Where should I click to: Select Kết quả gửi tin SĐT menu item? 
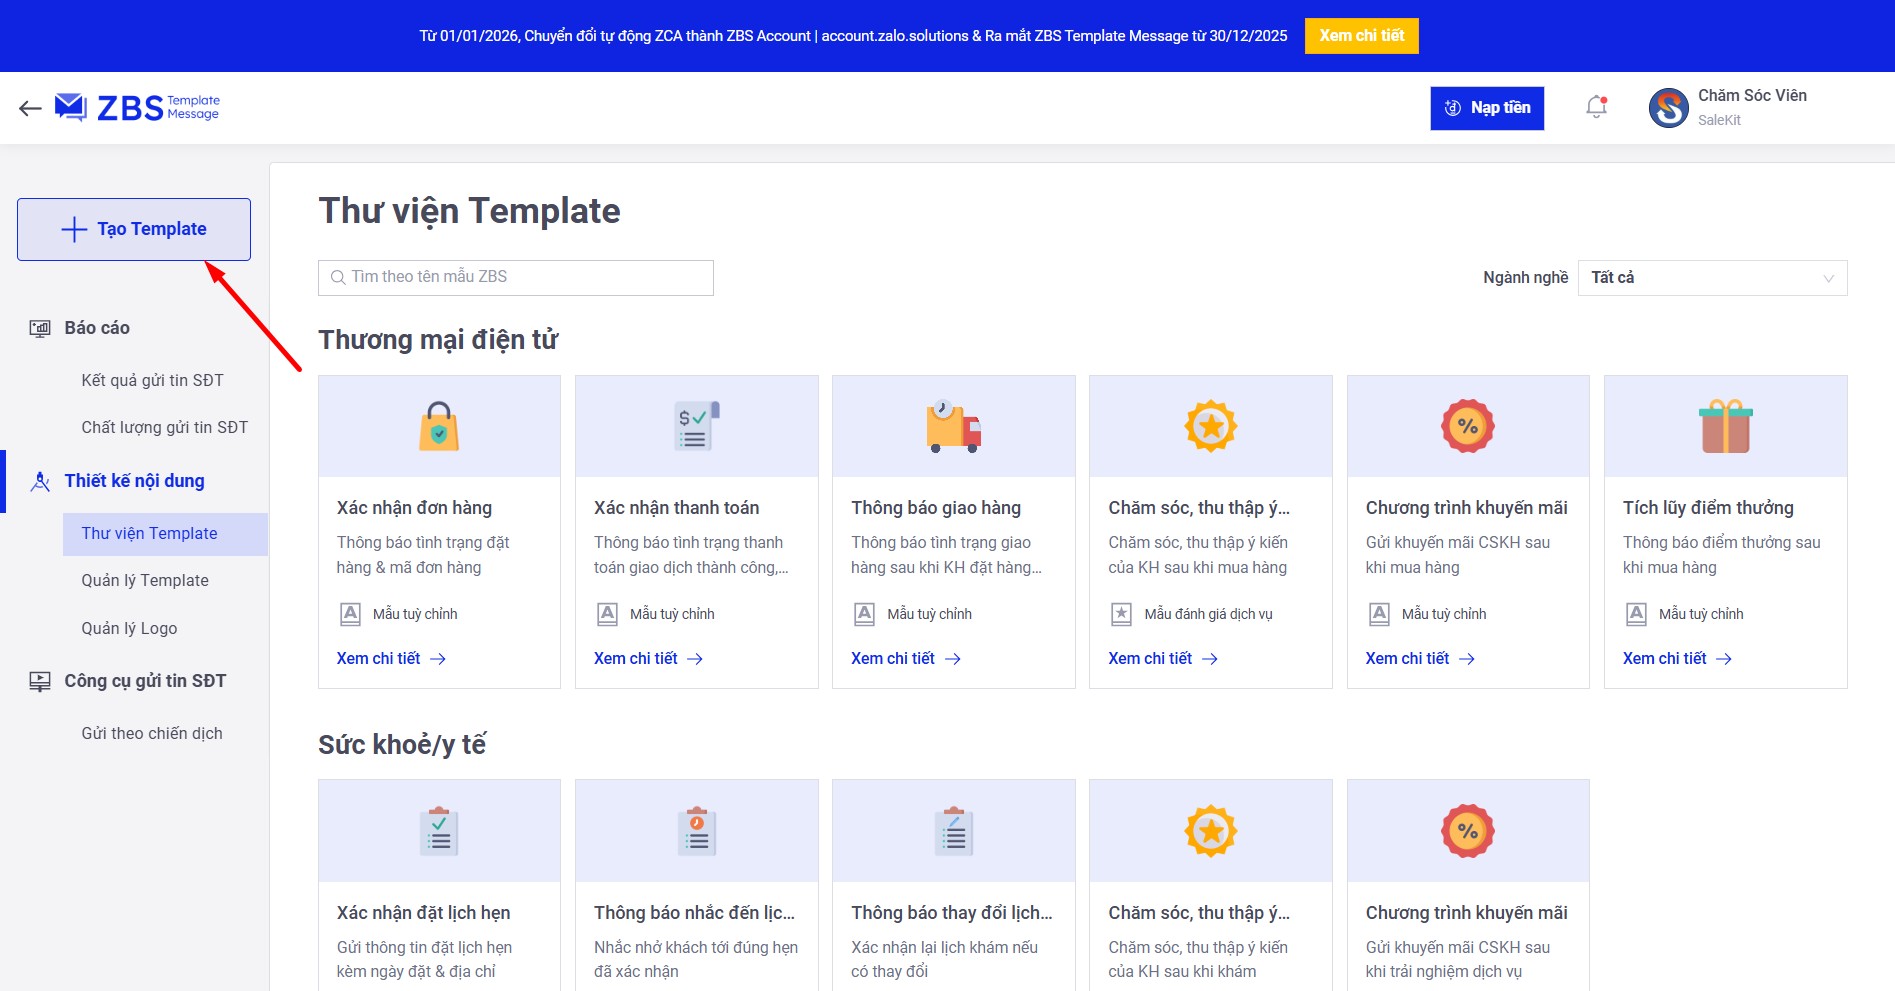152,380
